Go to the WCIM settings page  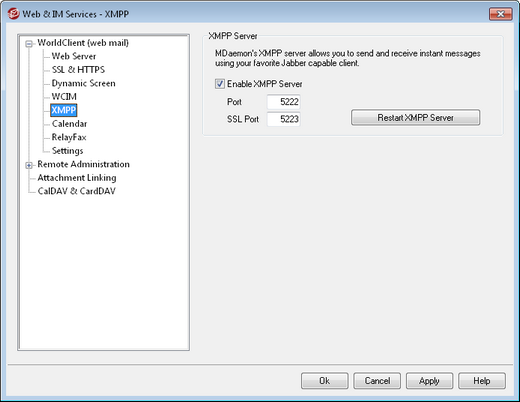pyautogui.click(x=64, y=97)
